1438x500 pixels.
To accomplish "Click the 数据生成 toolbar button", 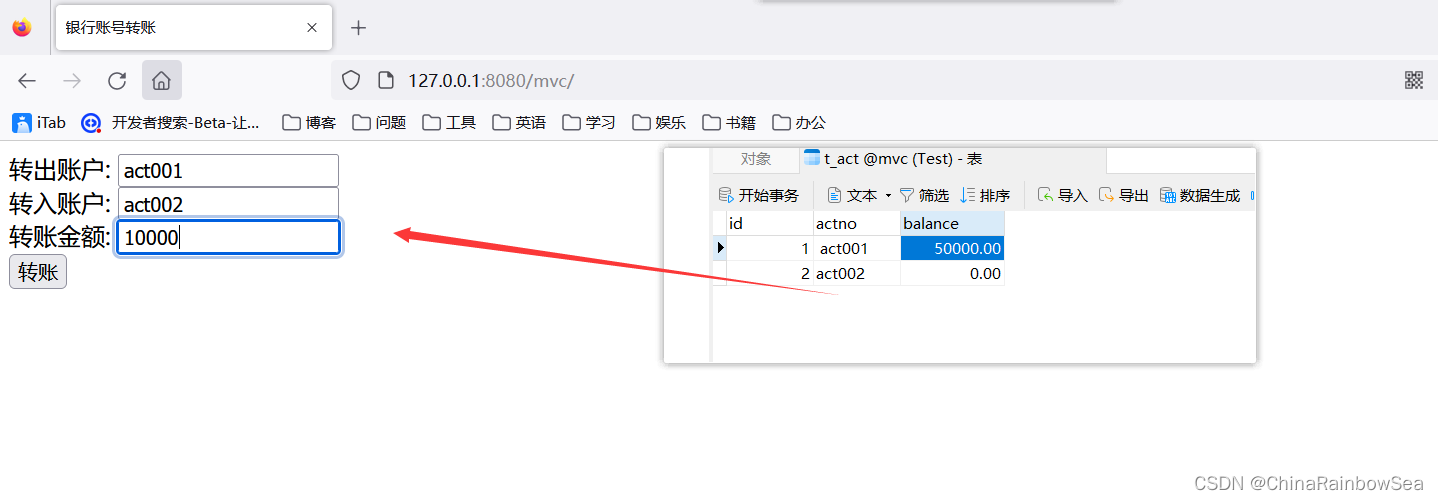I will click(1200, 195).
